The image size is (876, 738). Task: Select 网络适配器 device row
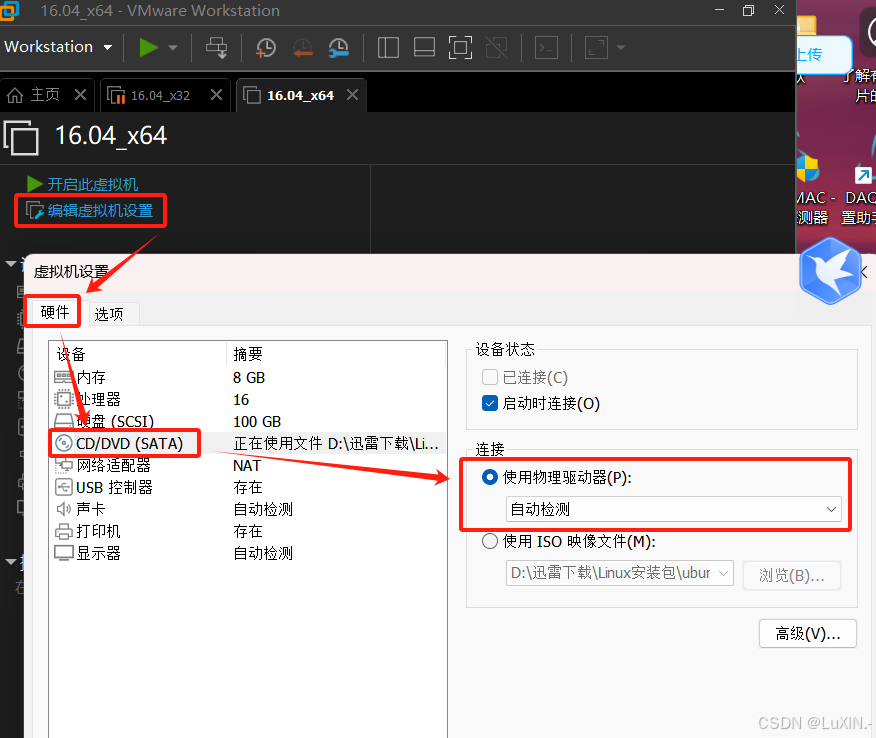click(x=113, y=465)
